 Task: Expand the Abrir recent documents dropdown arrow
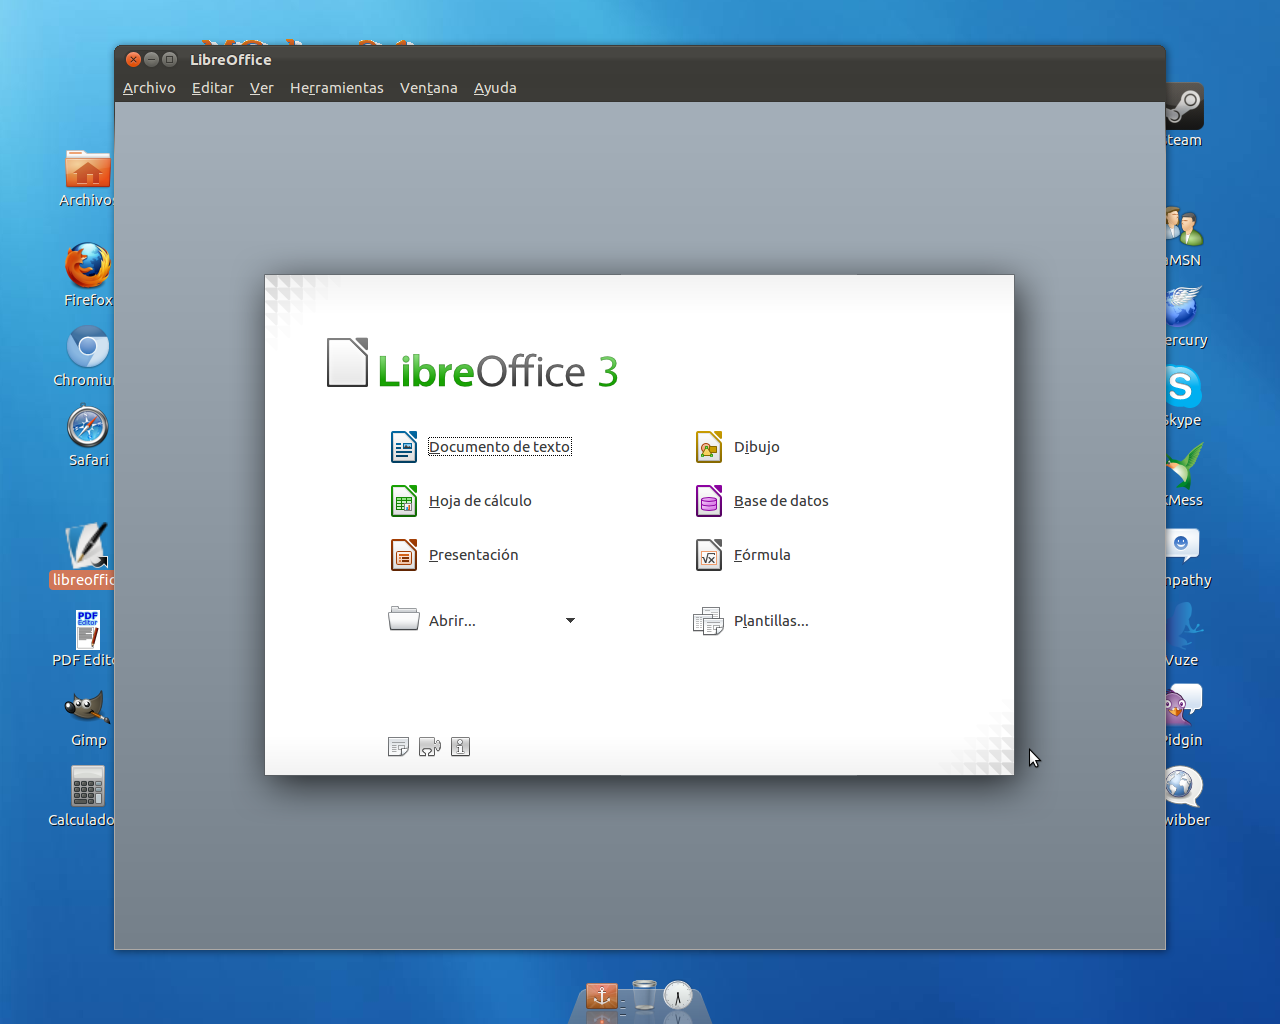570,621
